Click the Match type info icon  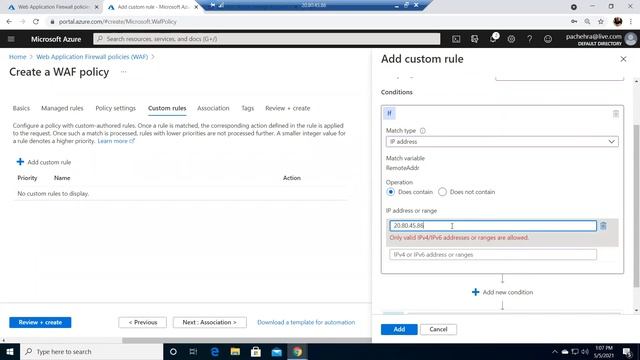pos(422,131)
